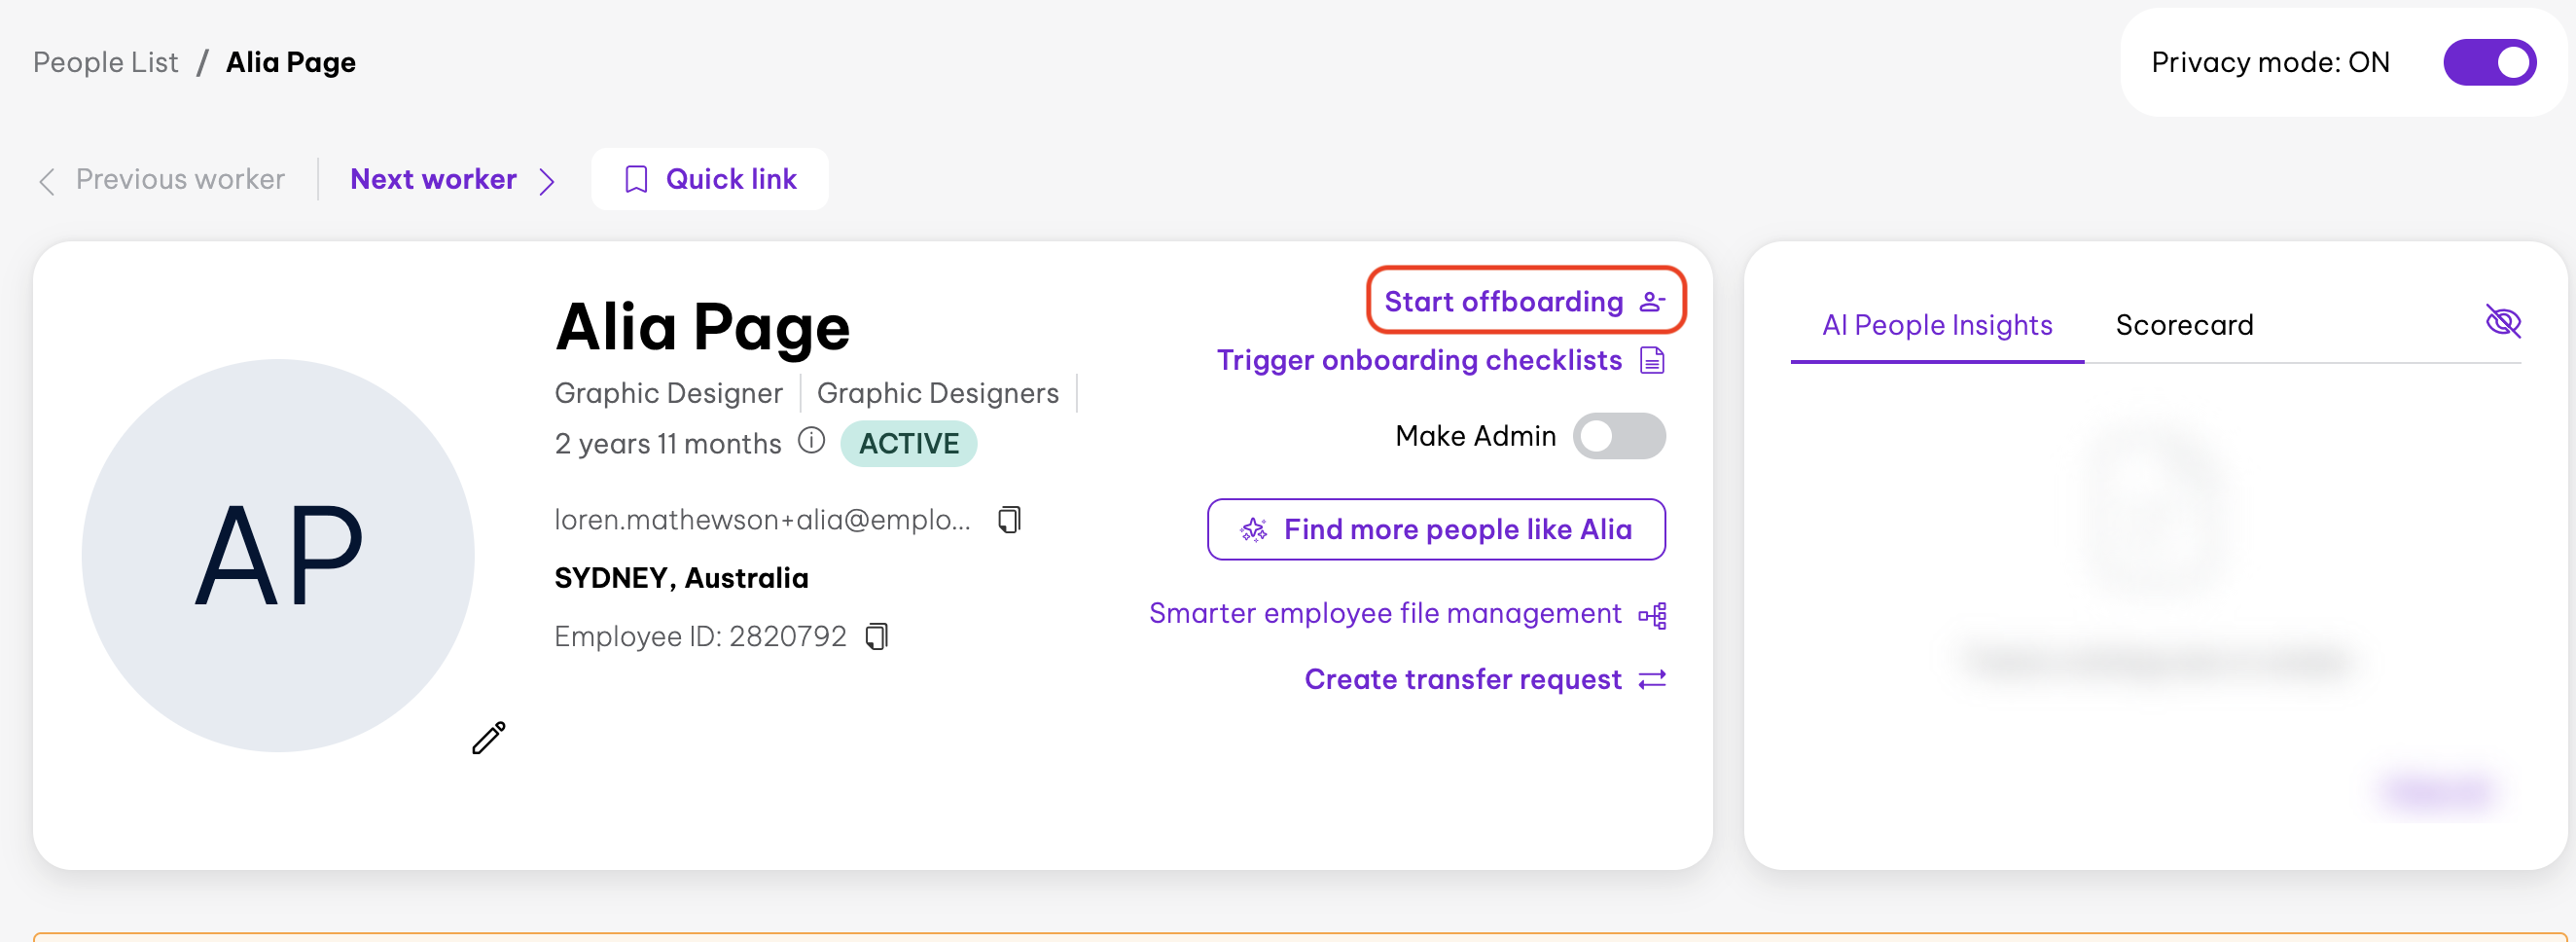2576x942 pixels.
Task: Turn off Privacy mode toggle
Action: [2489, 63]
